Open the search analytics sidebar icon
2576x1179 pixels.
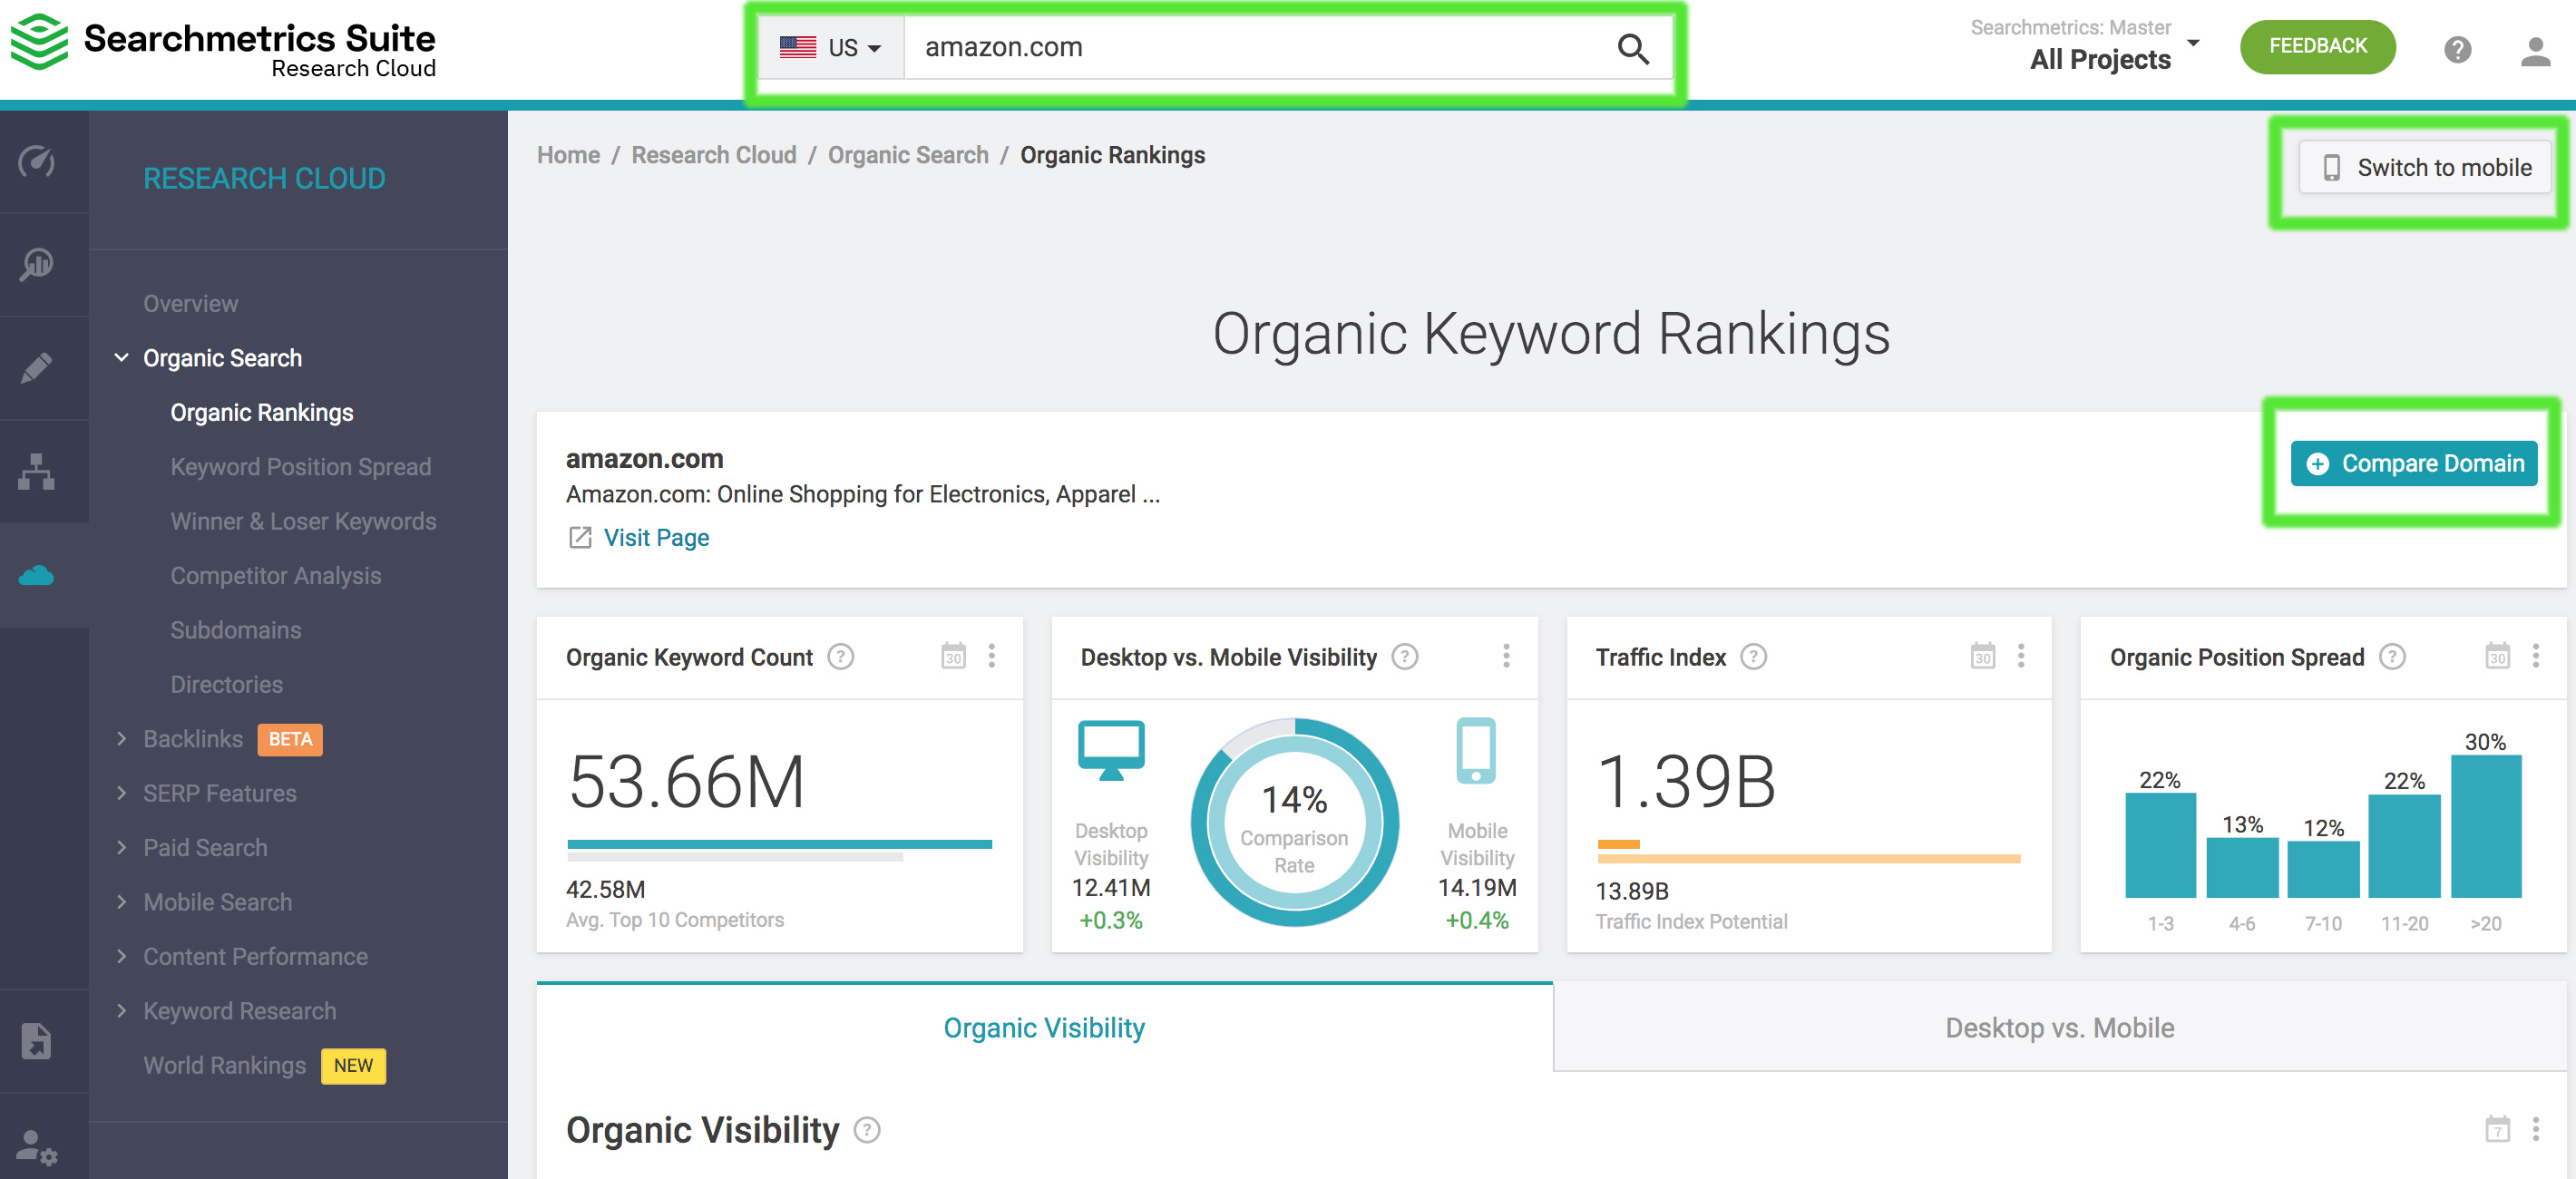37,264
